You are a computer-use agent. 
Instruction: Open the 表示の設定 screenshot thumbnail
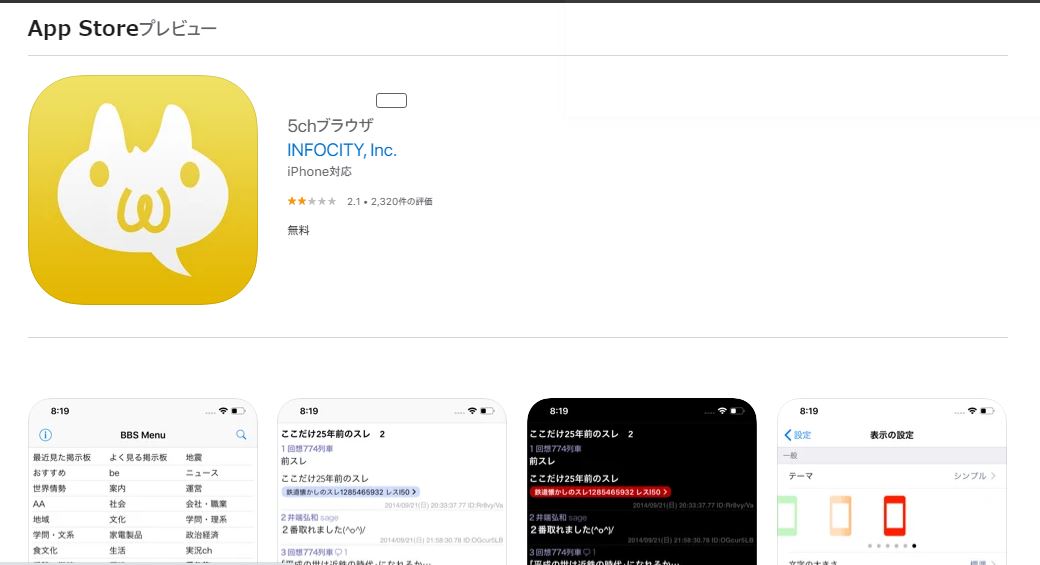[x=891, y=481]
